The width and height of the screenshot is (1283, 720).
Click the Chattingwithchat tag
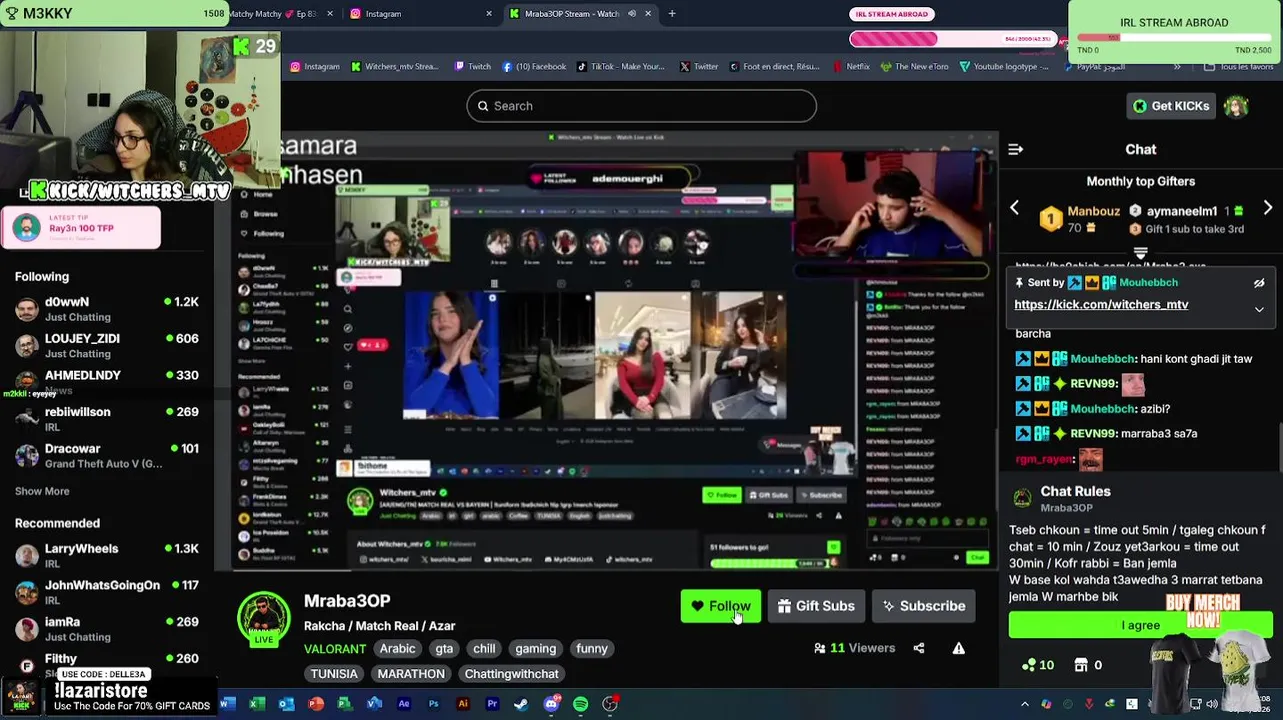click(x=511, y=674)
